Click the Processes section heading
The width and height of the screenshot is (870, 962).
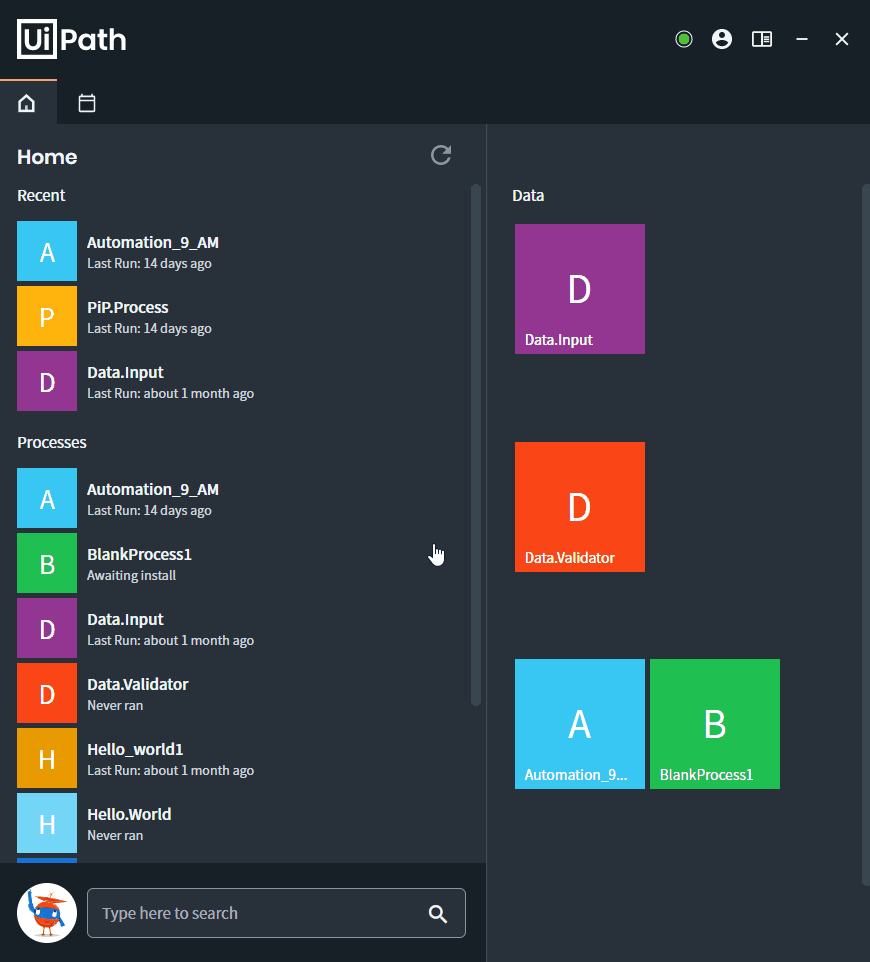[x=52, y=442]
